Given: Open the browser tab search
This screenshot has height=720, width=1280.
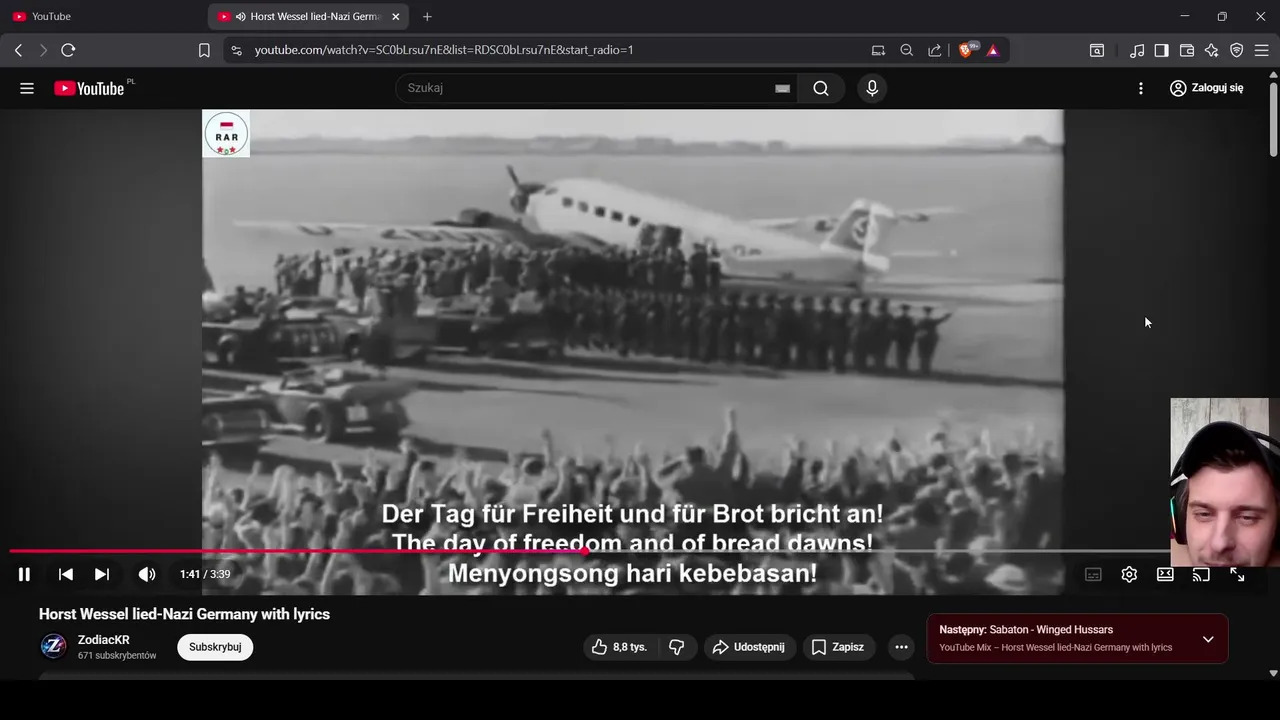Looking at the screenshot, I should (x=1097, y=50).
